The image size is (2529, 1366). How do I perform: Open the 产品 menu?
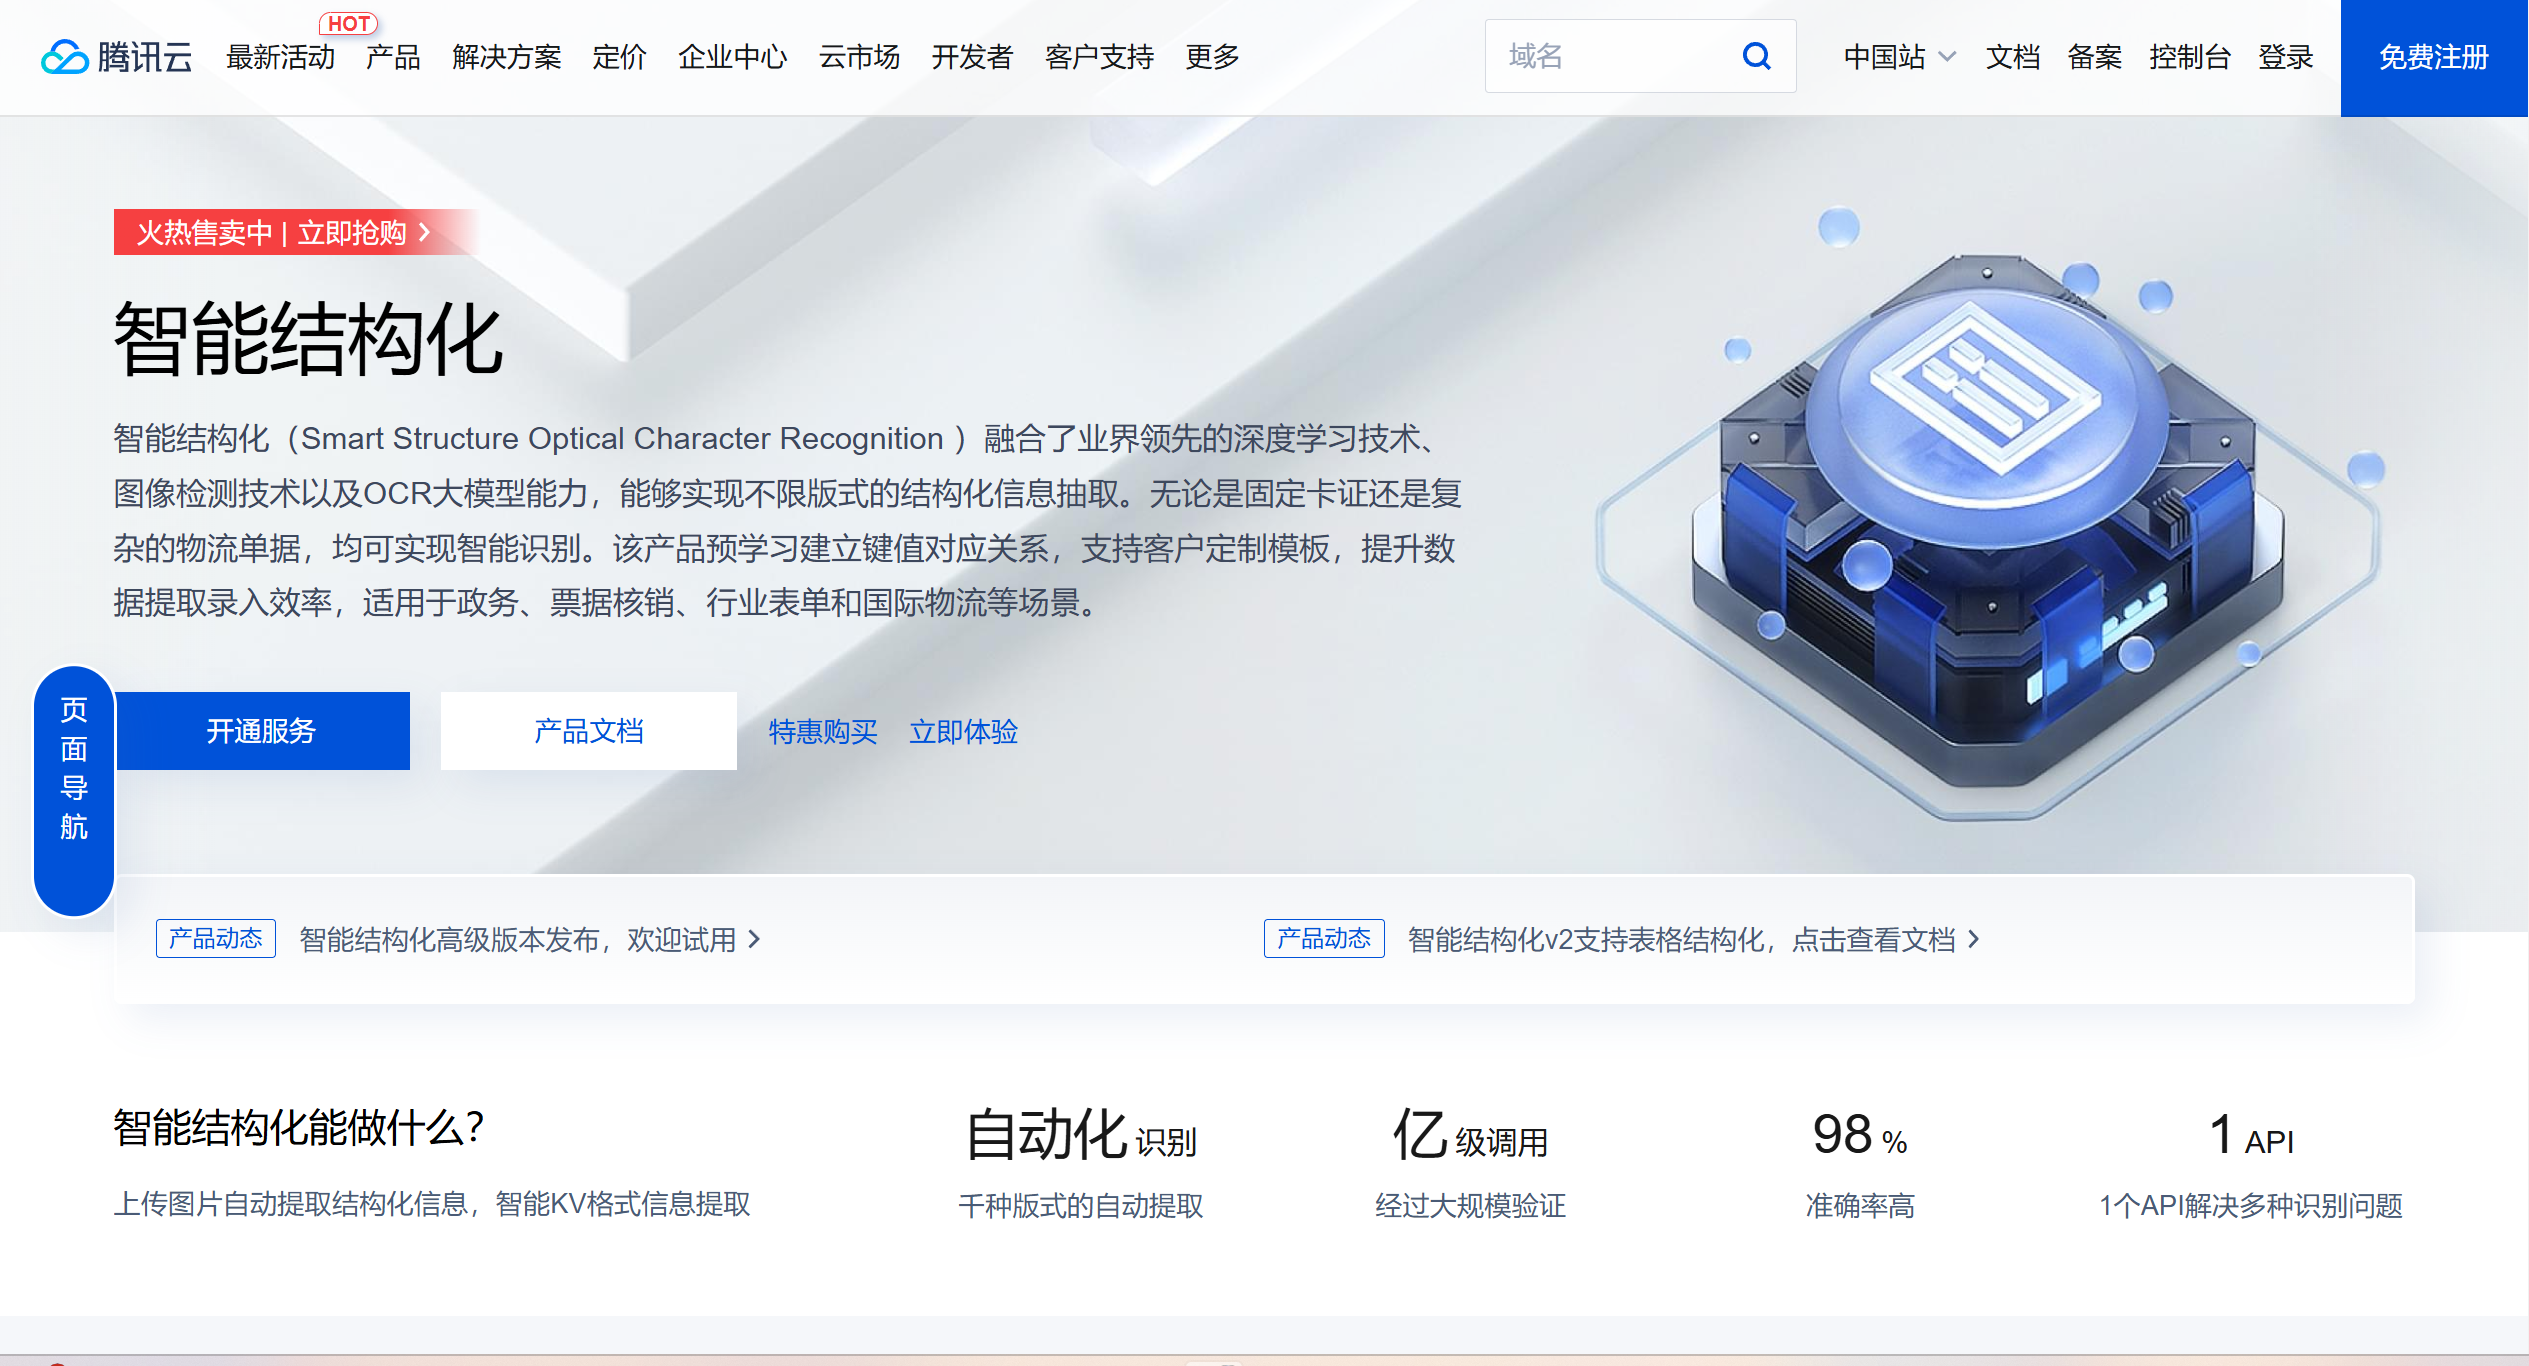(x=393, y=57)
